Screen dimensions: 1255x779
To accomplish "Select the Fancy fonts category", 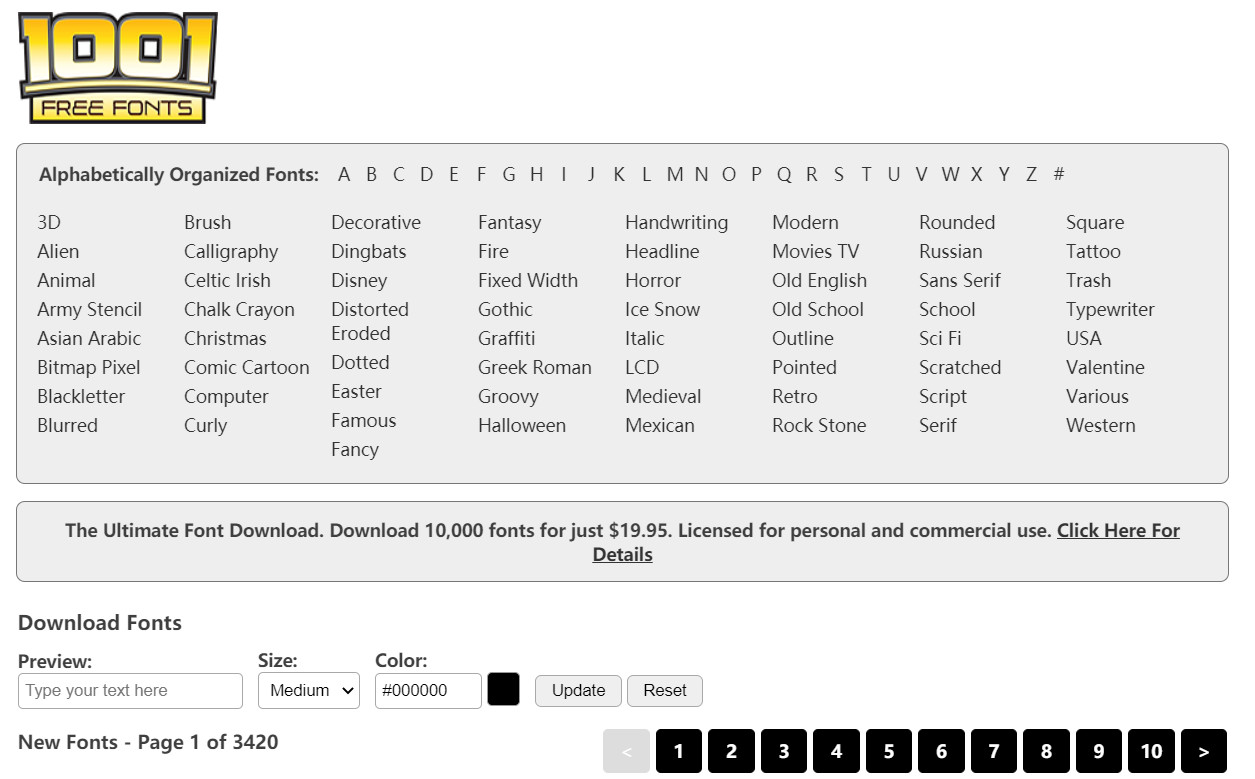I will [x=355, y=449].
